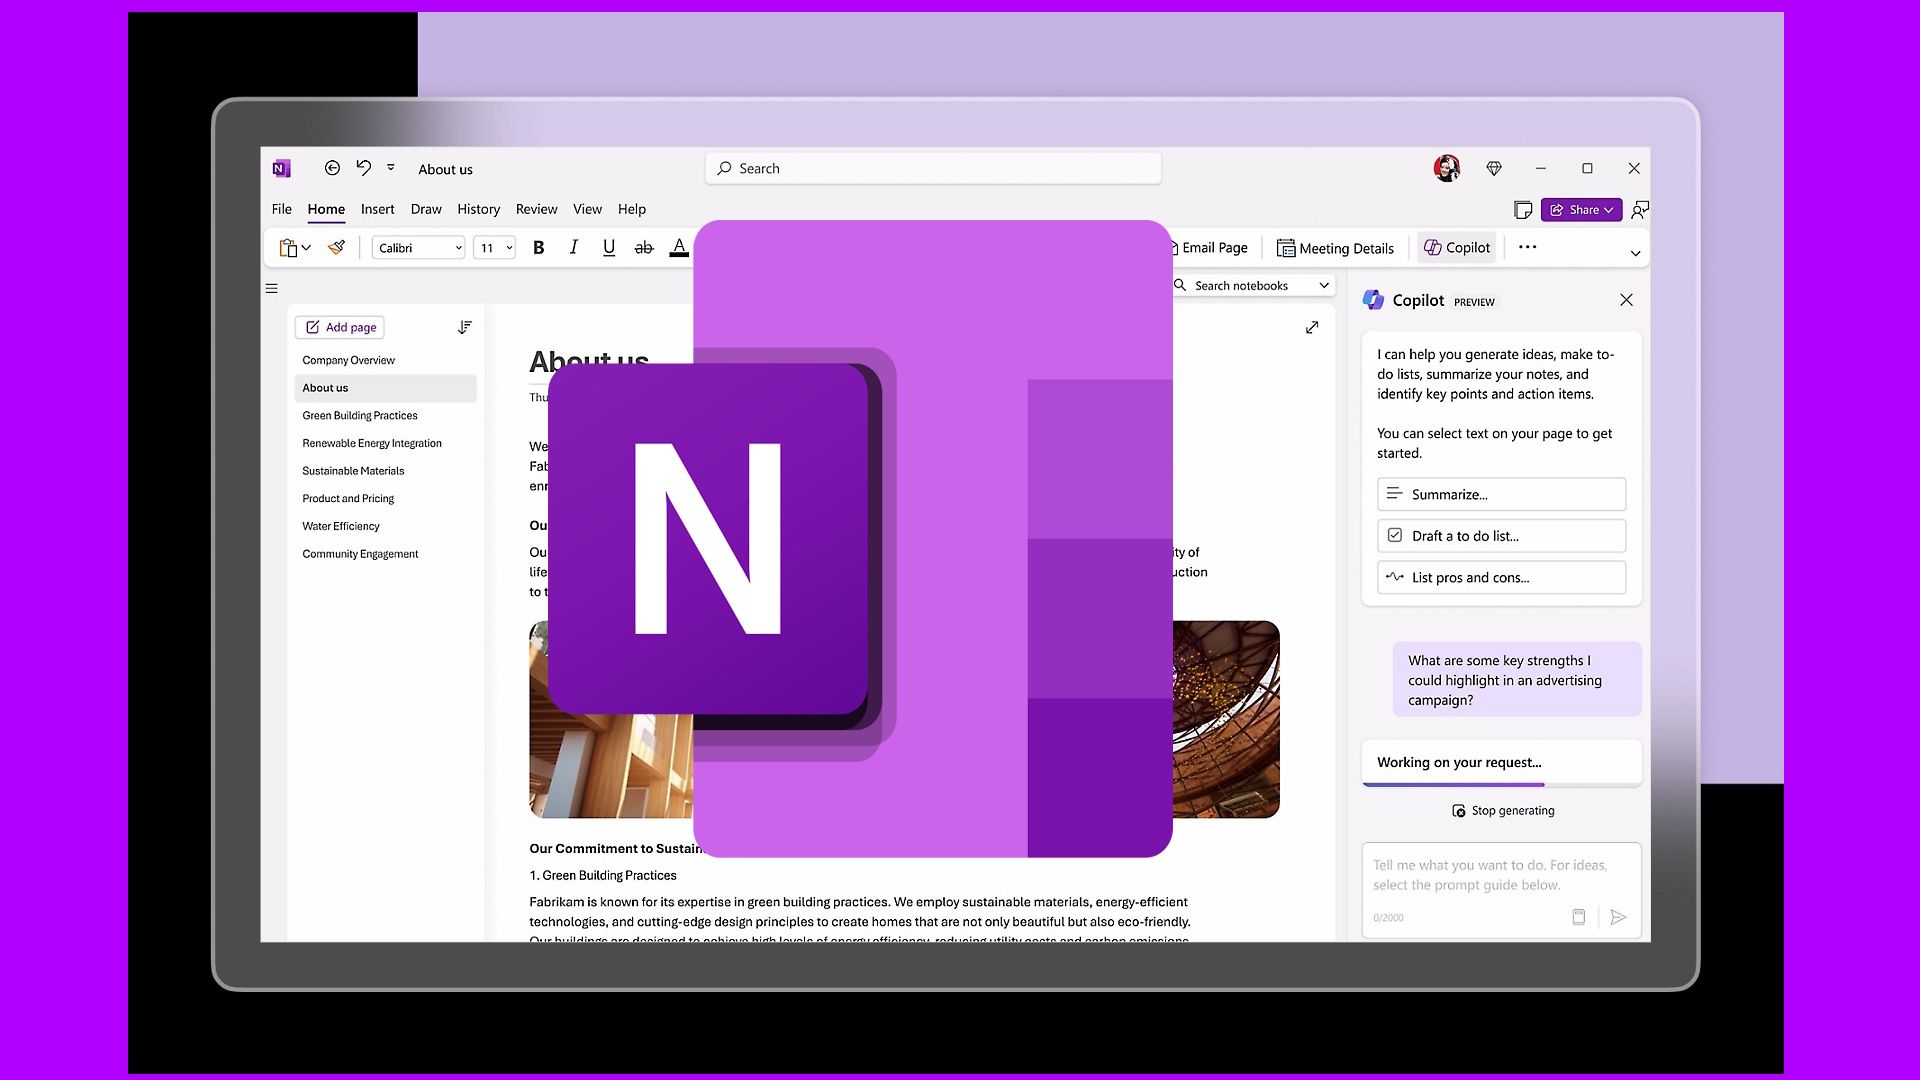Expand the more options ellipsis menu
Image resolution: width=1920 pixels, height=1080 pixels.
[x=1526, y=247]
